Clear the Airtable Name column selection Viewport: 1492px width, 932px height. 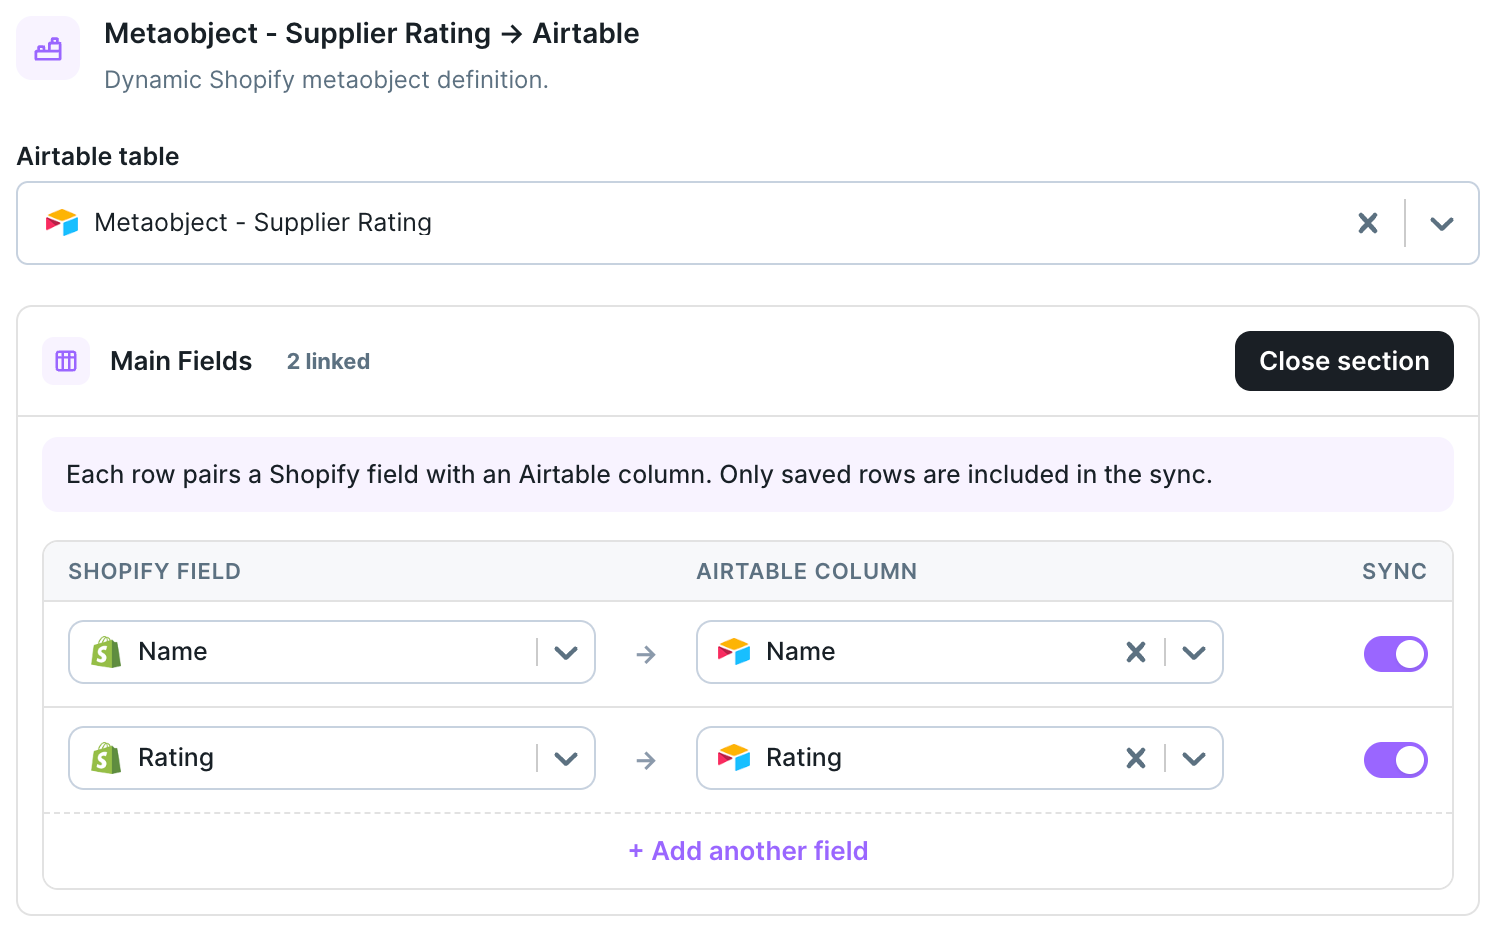coord(1136,652)
